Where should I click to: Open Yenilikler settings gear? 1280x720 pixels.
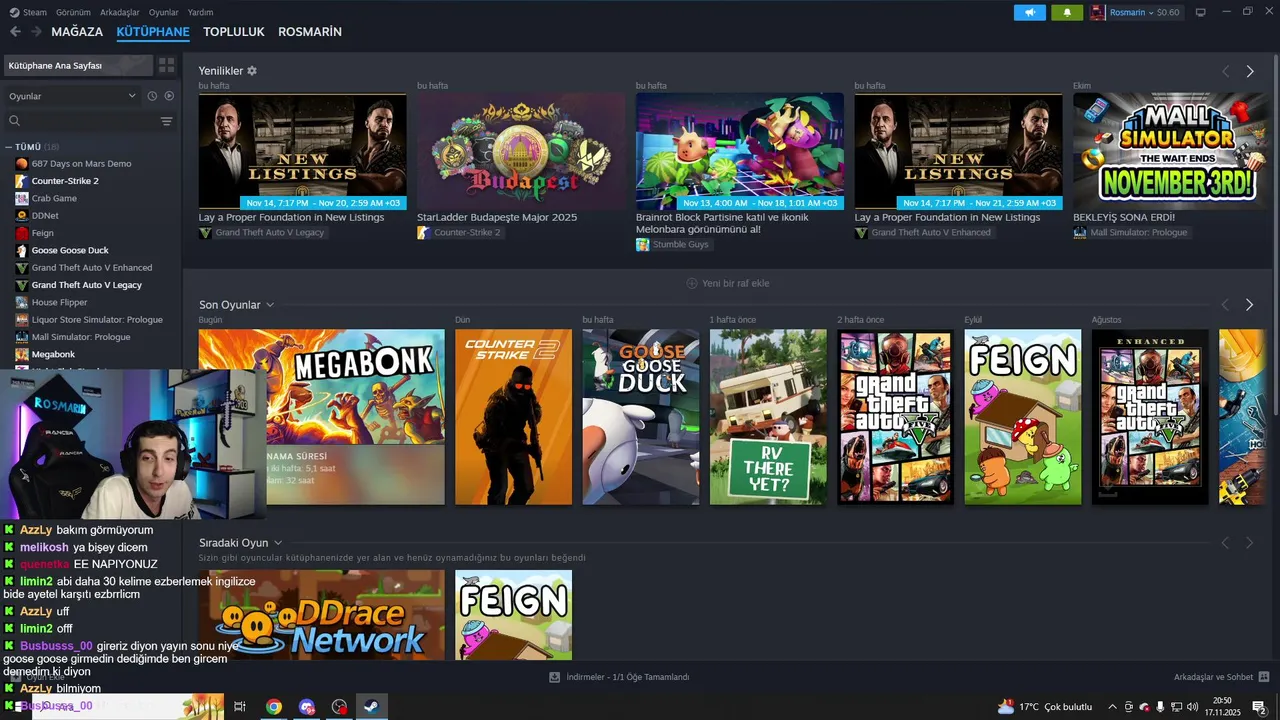click(252, 71)
